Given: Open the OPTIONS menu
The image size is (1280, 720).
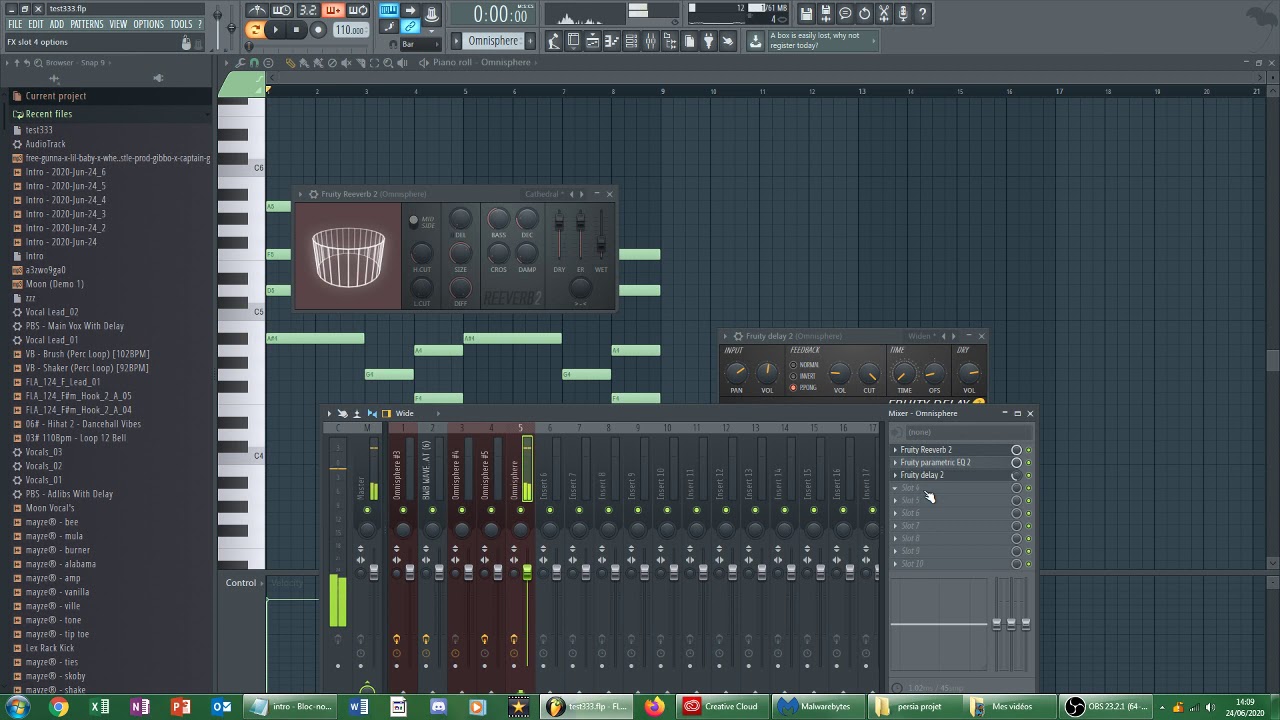Looking at the screenshot, I should (x=148, y=24).
